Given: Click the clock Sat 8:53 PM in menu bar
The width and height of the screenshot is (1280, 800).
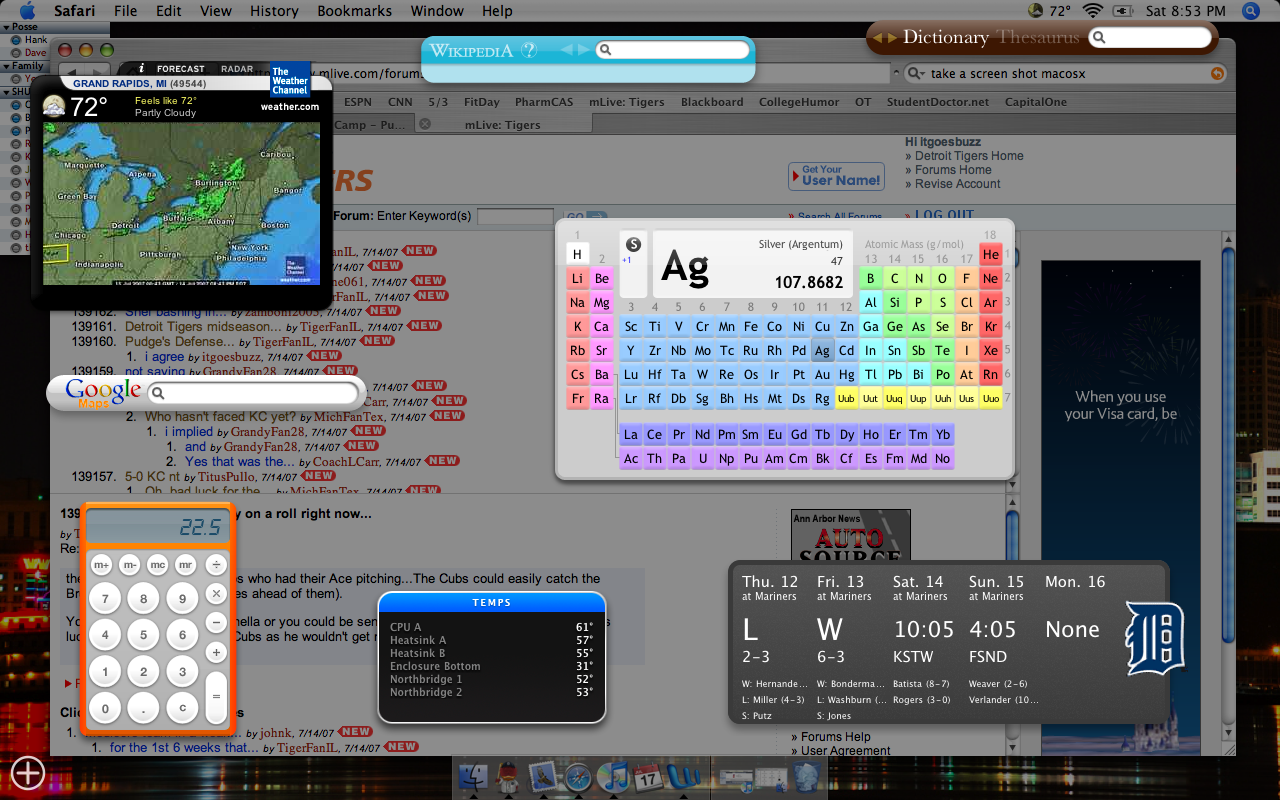Looking at the screenshot, I should tap(1185, 11).
